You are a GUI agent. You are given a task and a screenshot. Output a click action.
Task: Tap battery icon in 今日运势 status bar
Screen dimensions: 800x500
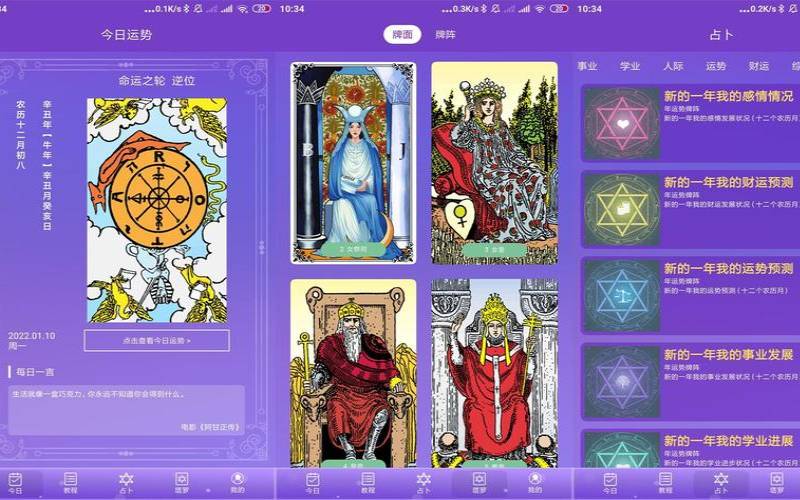click(x=261, y=9)
